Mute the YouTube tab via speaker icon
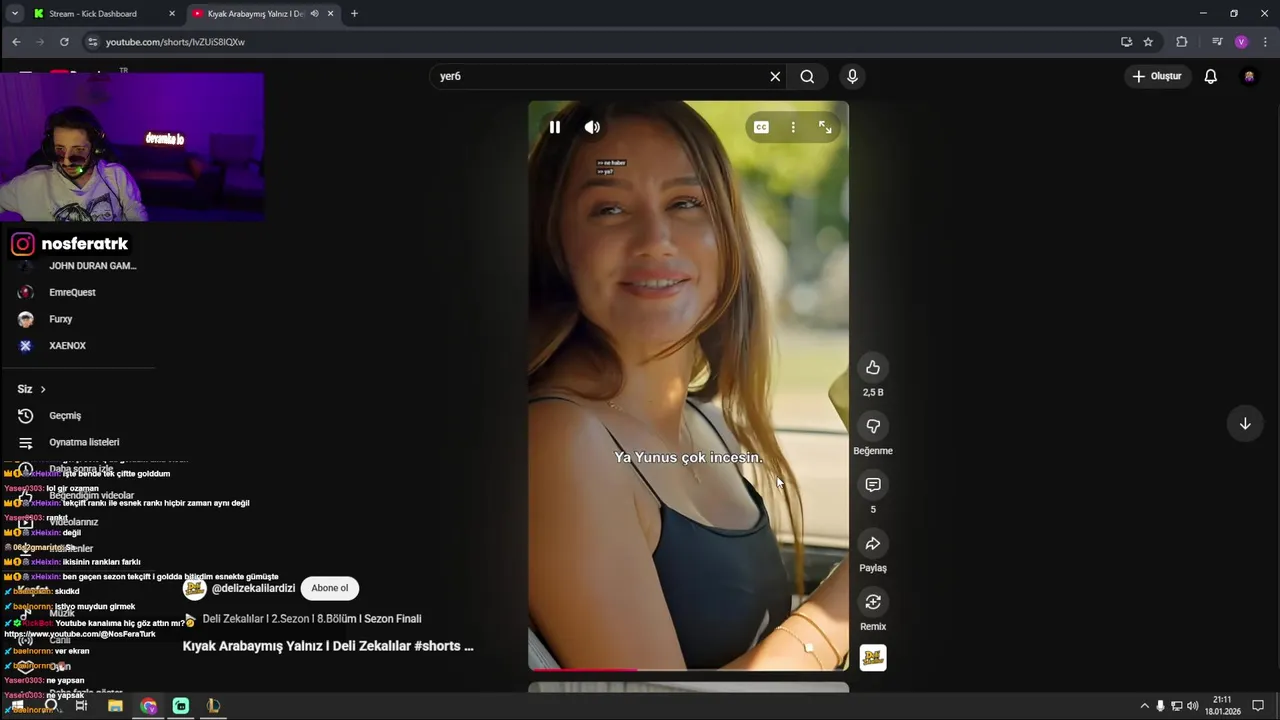Image resolution: width=1280 pixels, height=720 pixels. click(x=314, y=14)
